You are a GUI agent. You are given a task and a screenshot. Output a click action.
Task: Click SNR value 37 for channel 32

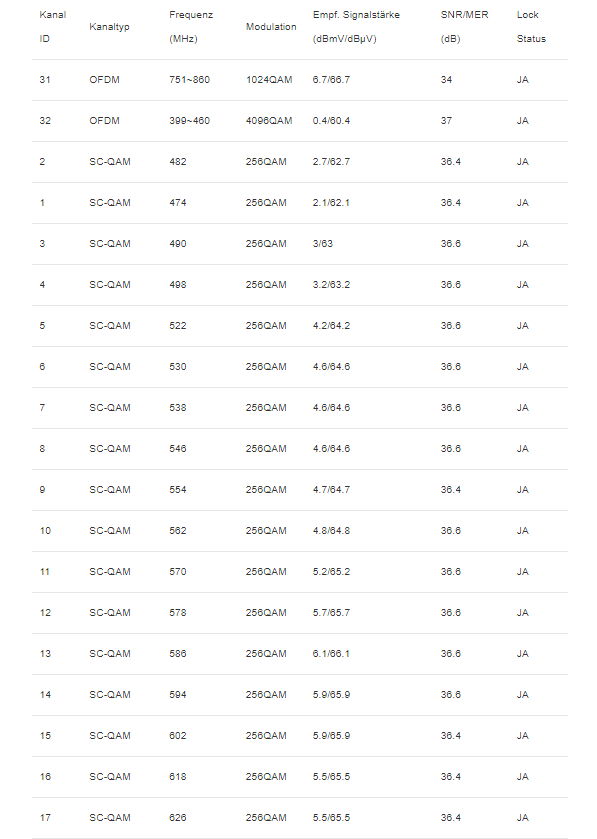tap(446, 121)
